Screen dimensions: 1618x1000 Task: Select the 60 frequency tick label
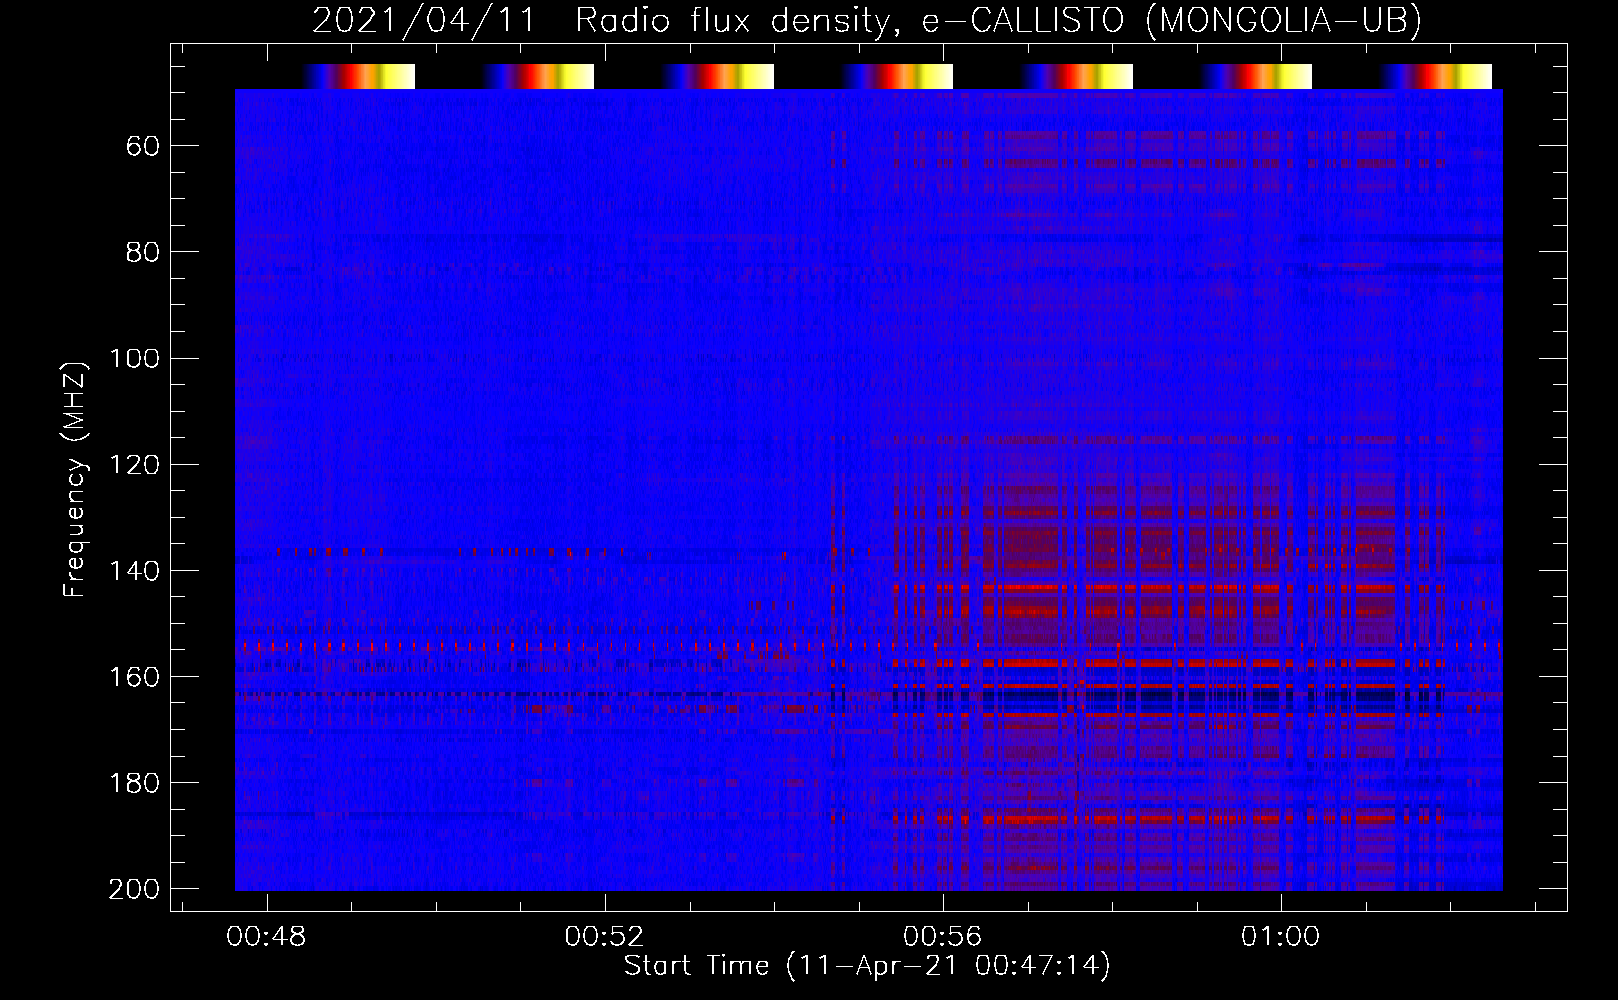tap(143, 147)
